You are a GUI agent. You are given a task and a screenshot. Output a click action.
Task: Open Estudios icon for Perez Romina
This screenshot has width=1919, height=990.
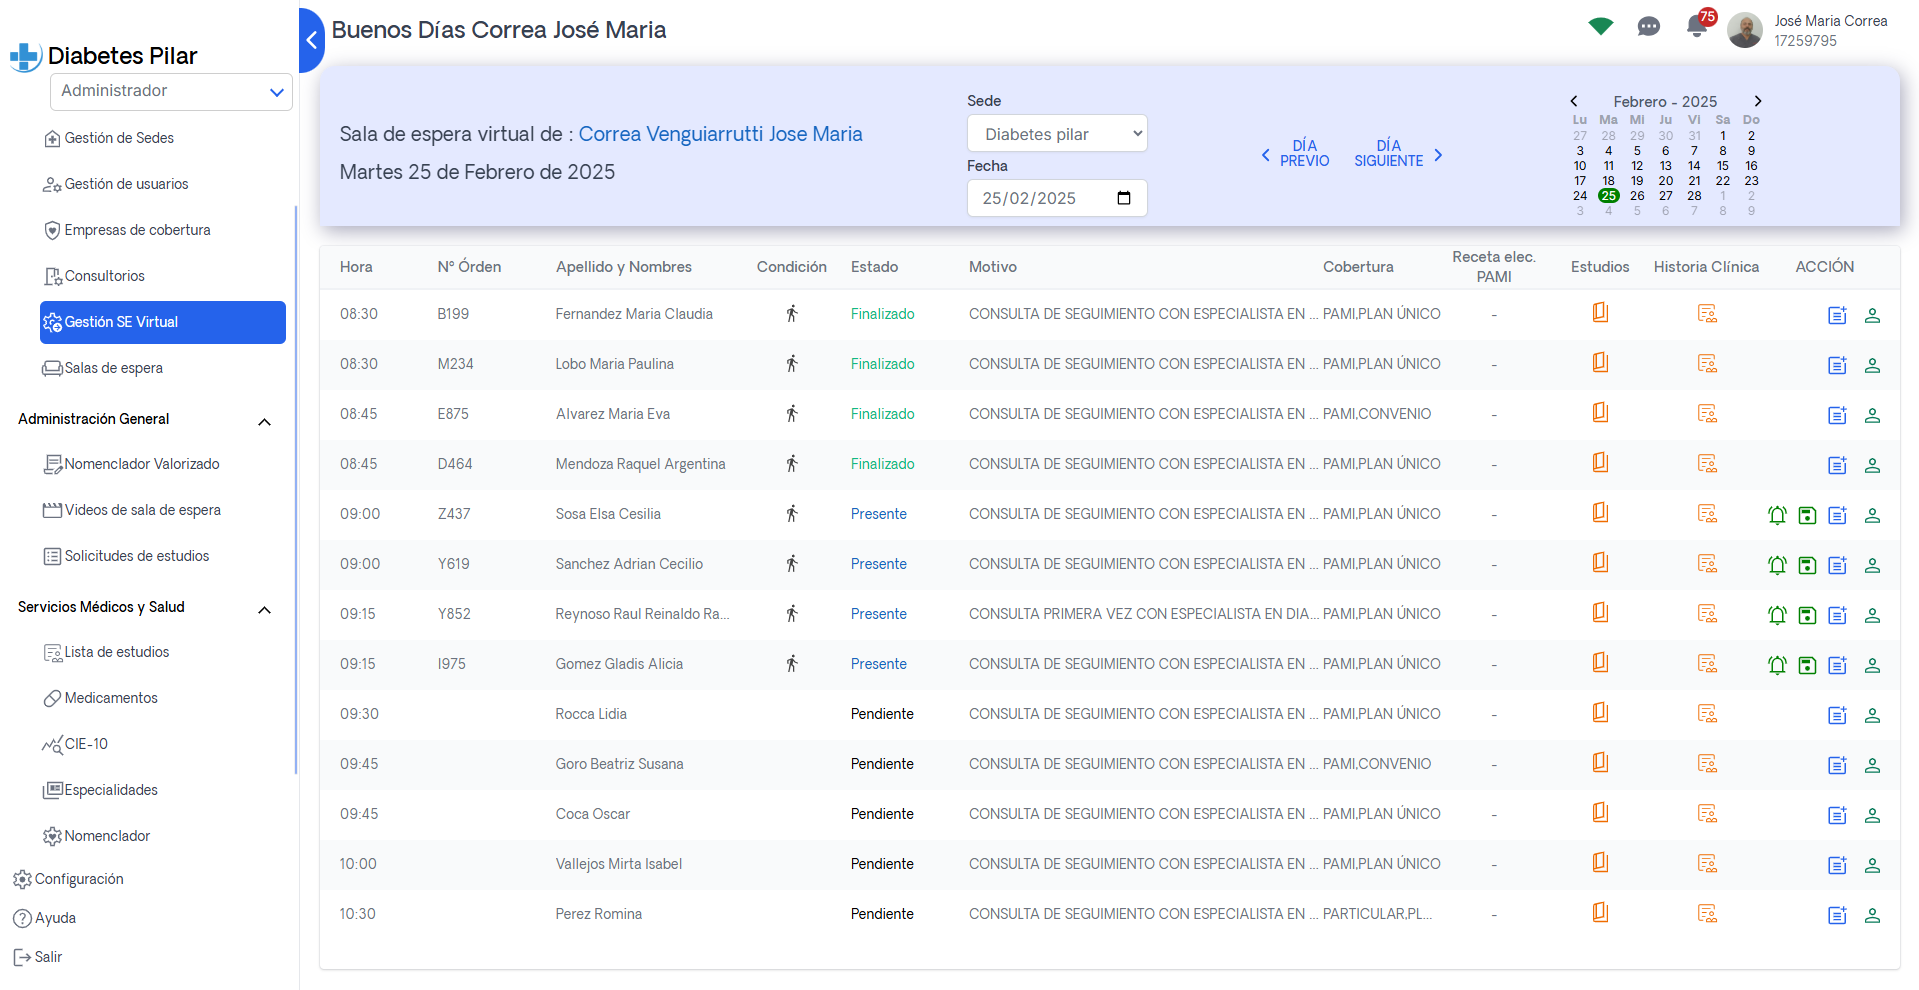(1600, 913)
